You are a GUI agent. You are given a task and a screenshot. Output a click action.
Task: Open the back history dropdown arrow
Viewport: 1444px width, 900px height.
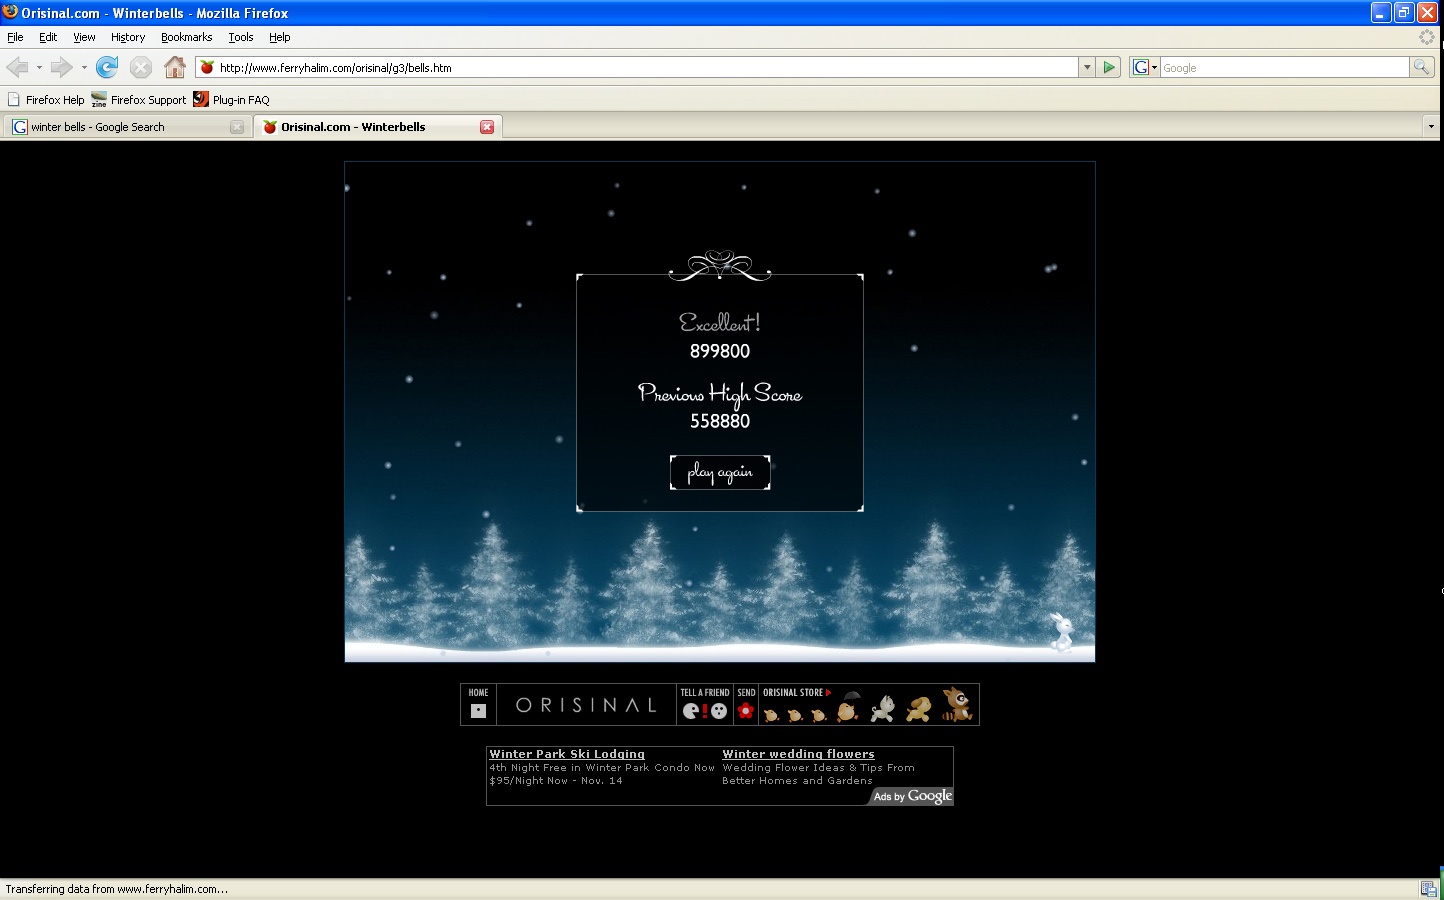(39, 67)
